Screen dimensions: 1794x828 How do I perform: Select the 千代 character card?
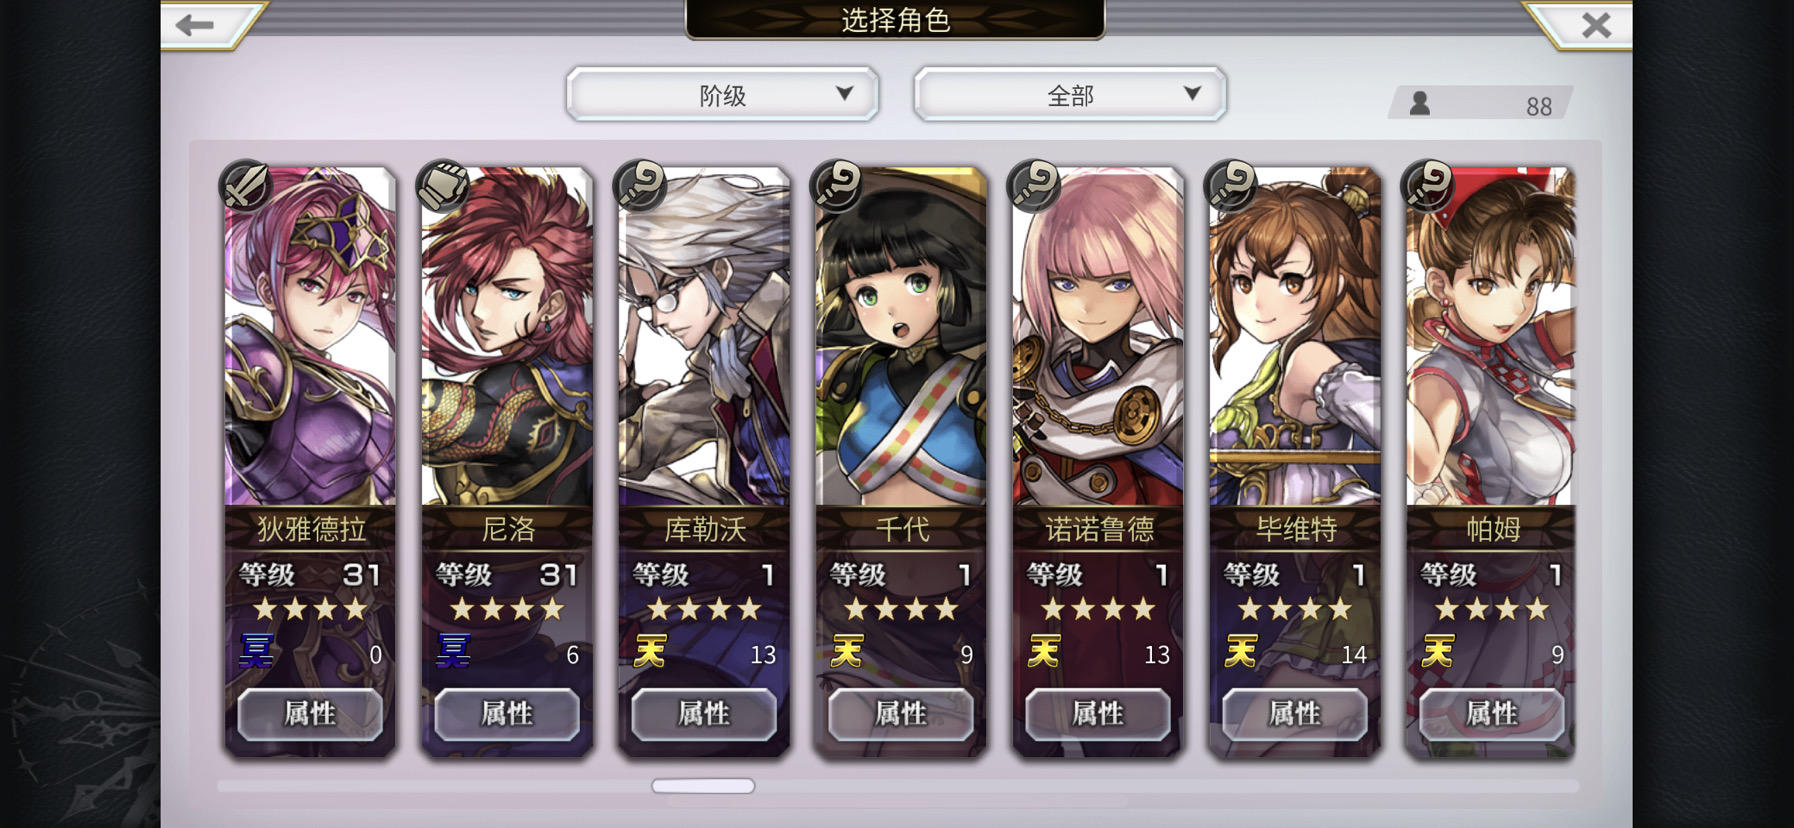tap(901, 460)
